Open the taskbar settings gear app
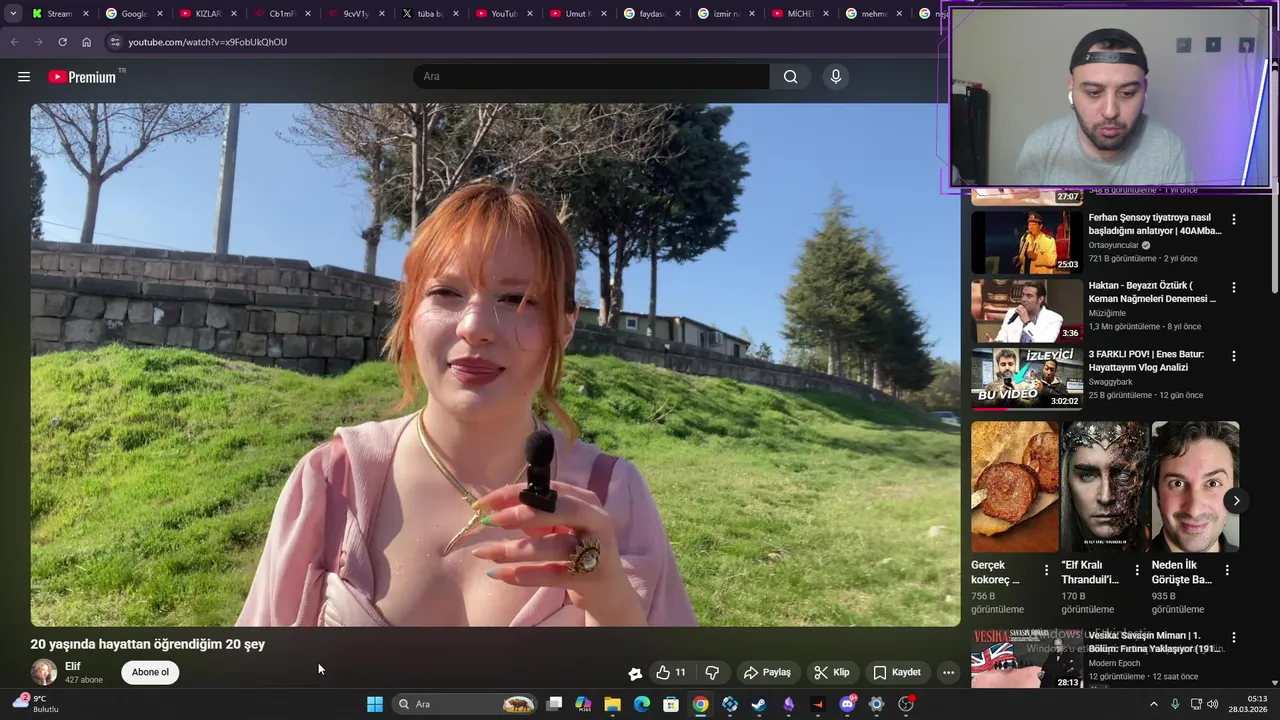The image size is (1280, 720). pyautogui.click(x=877, y=704)
